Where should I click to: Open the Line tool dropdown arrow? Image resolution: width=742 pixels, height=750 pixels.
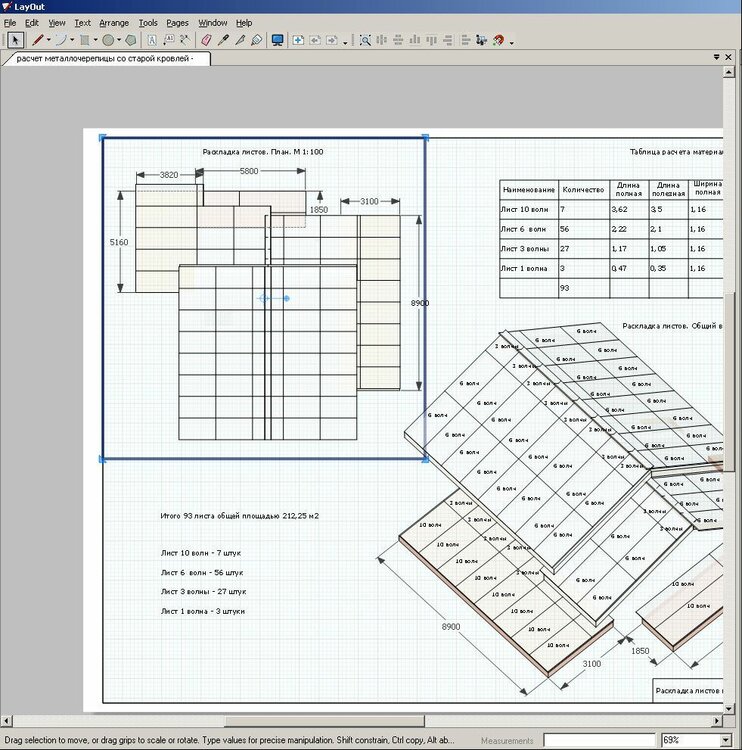49,41
